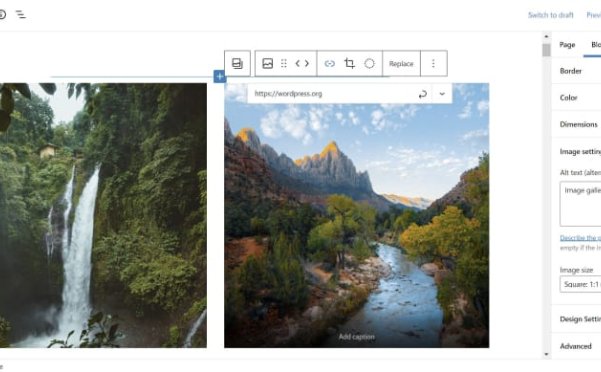Move image left with the arrow

[x=298, y=63]
